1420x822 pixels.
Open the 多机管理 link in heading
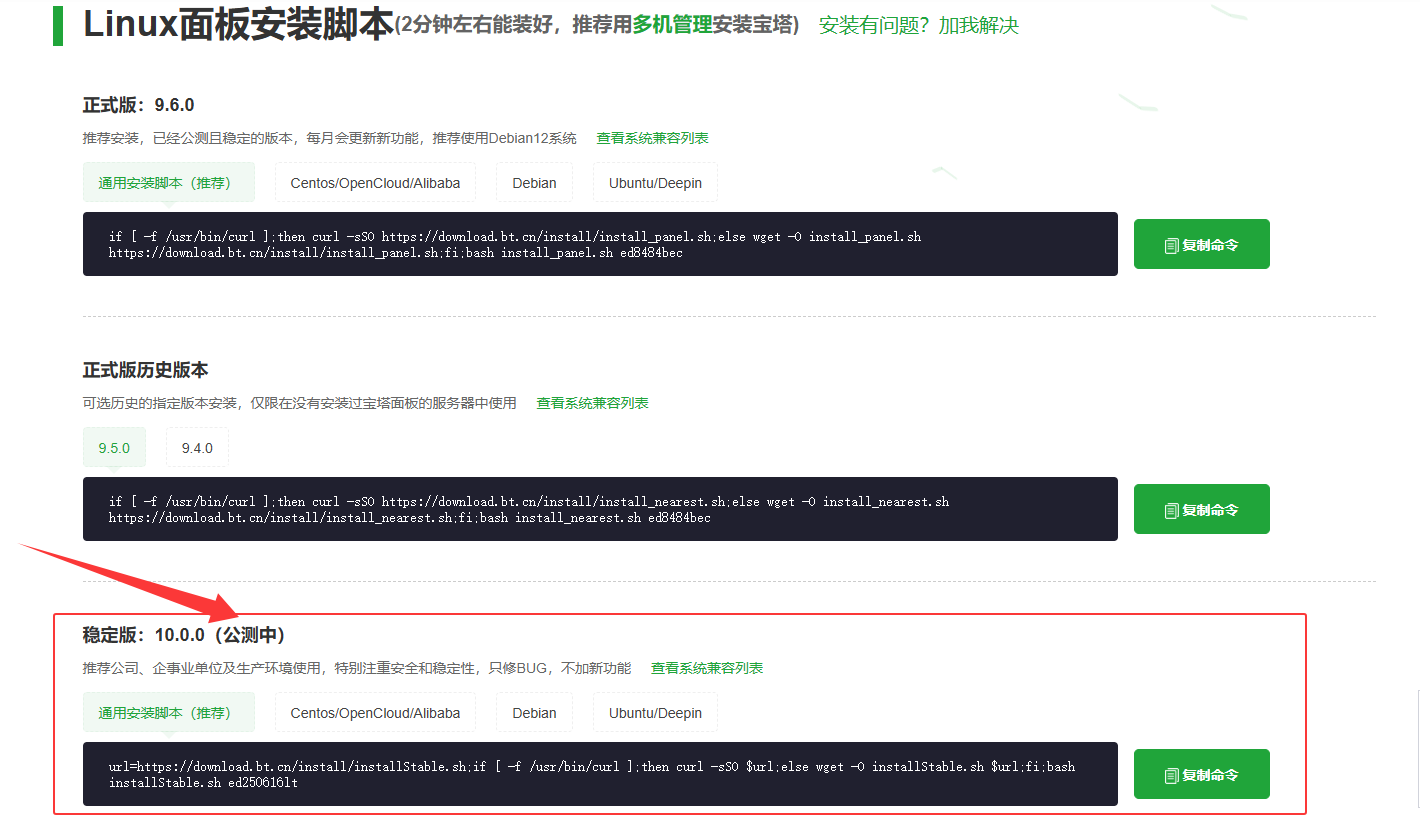tap(672, 25)
